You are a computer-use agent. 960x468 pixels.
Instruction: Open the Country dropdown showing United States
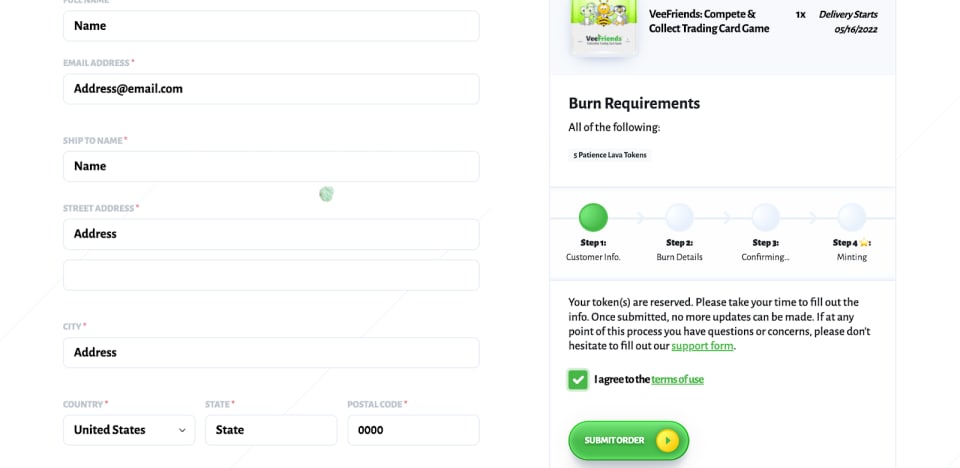[x=128, y=430]
